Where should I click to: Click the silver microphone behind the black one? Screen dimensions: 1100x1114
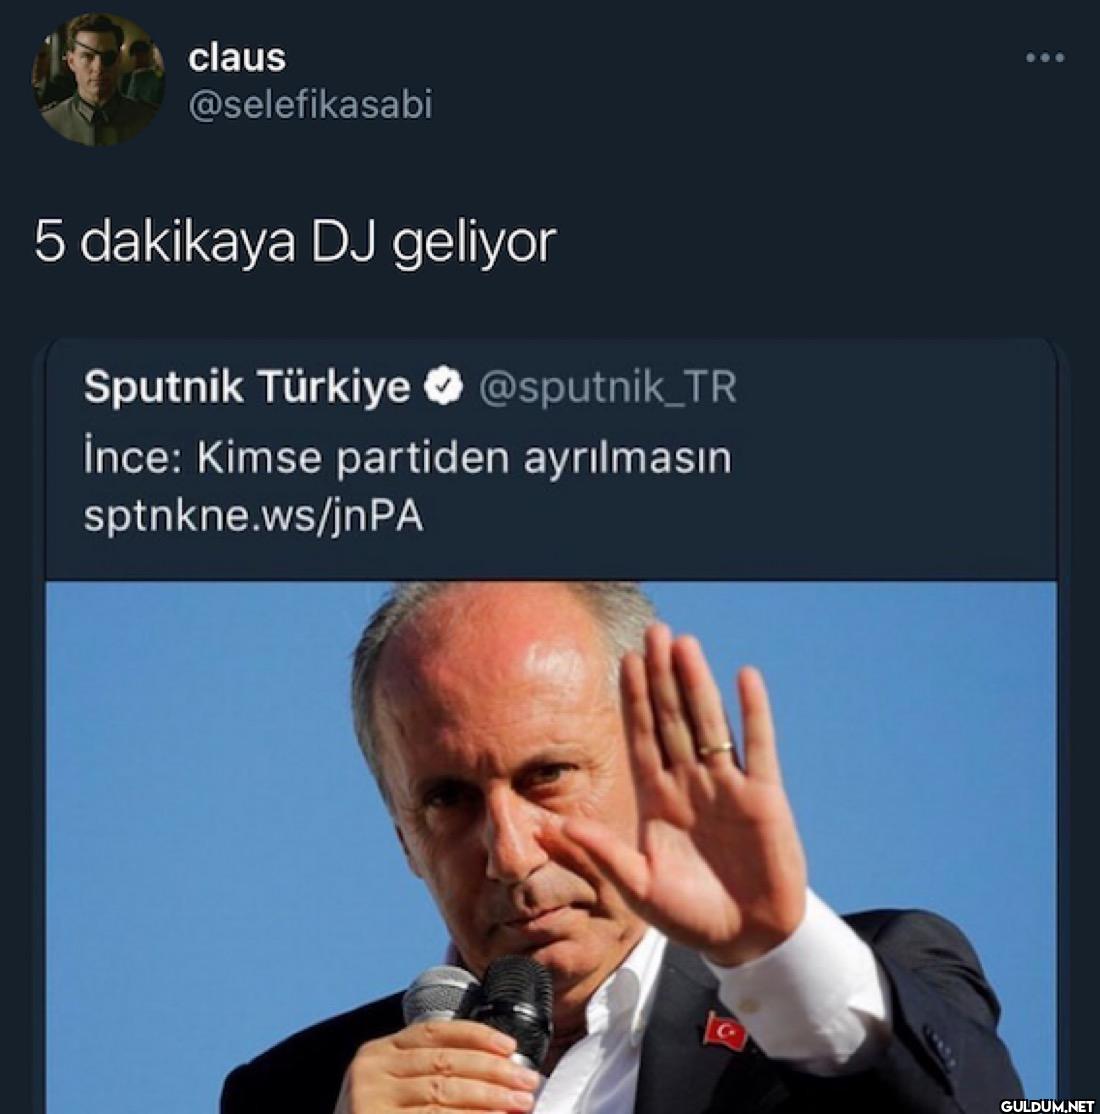pos(435,1000)
